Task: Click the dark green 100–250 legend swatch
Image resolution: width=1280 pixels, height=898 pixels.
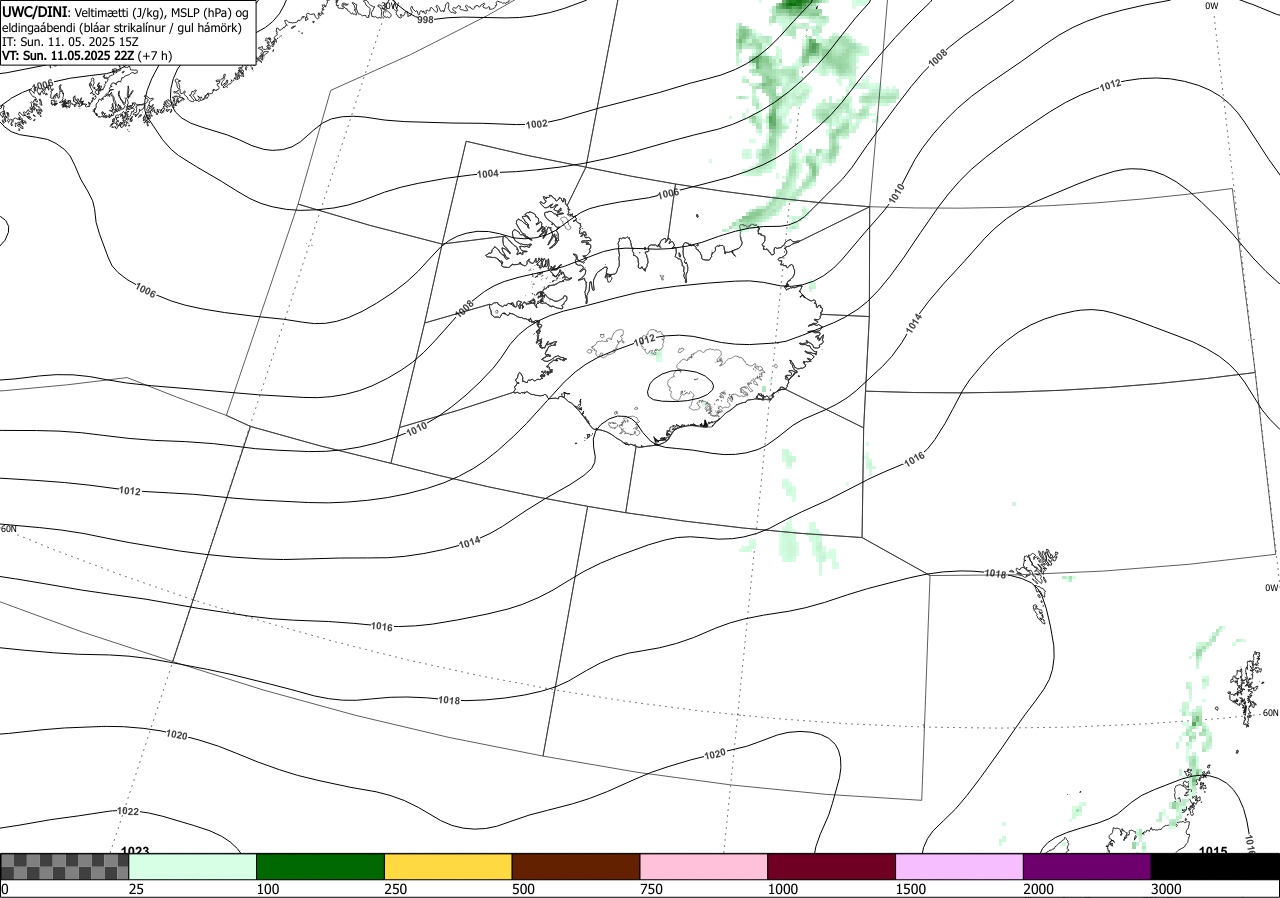Action: [321, 867]
